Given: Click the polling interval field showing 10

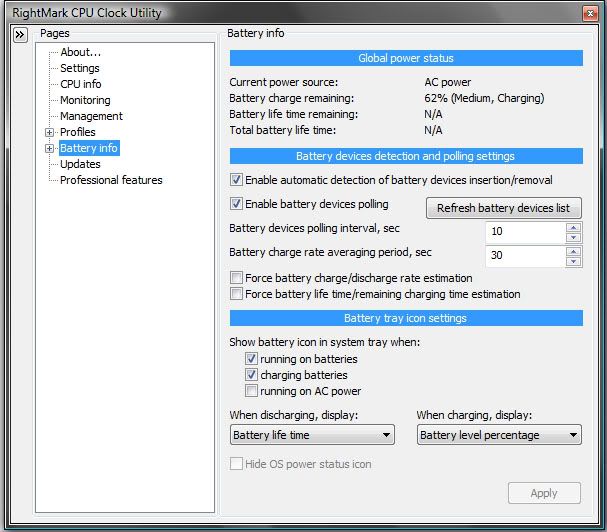Looking at the screenshot, I should pos(525,232).
